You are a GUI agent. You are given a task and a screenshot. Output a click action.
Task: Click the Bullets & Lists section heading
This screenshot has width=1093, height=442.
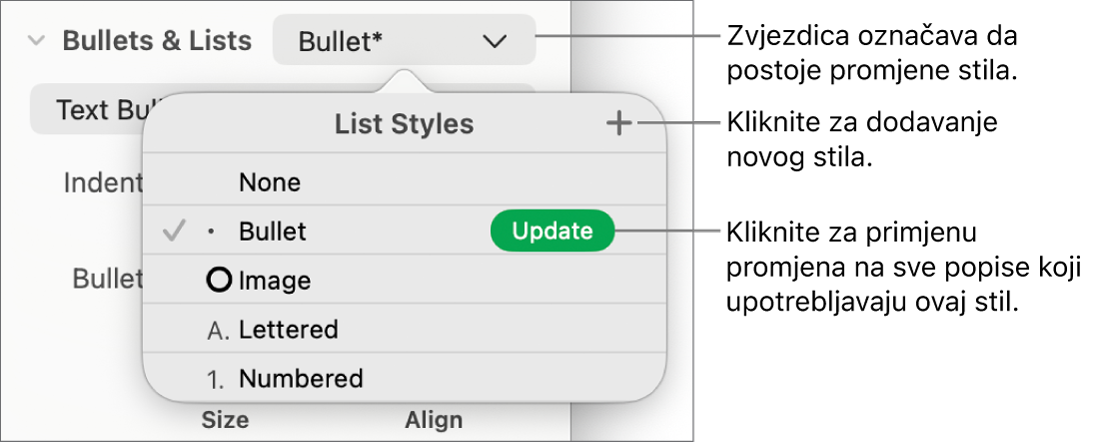point(157,41)
